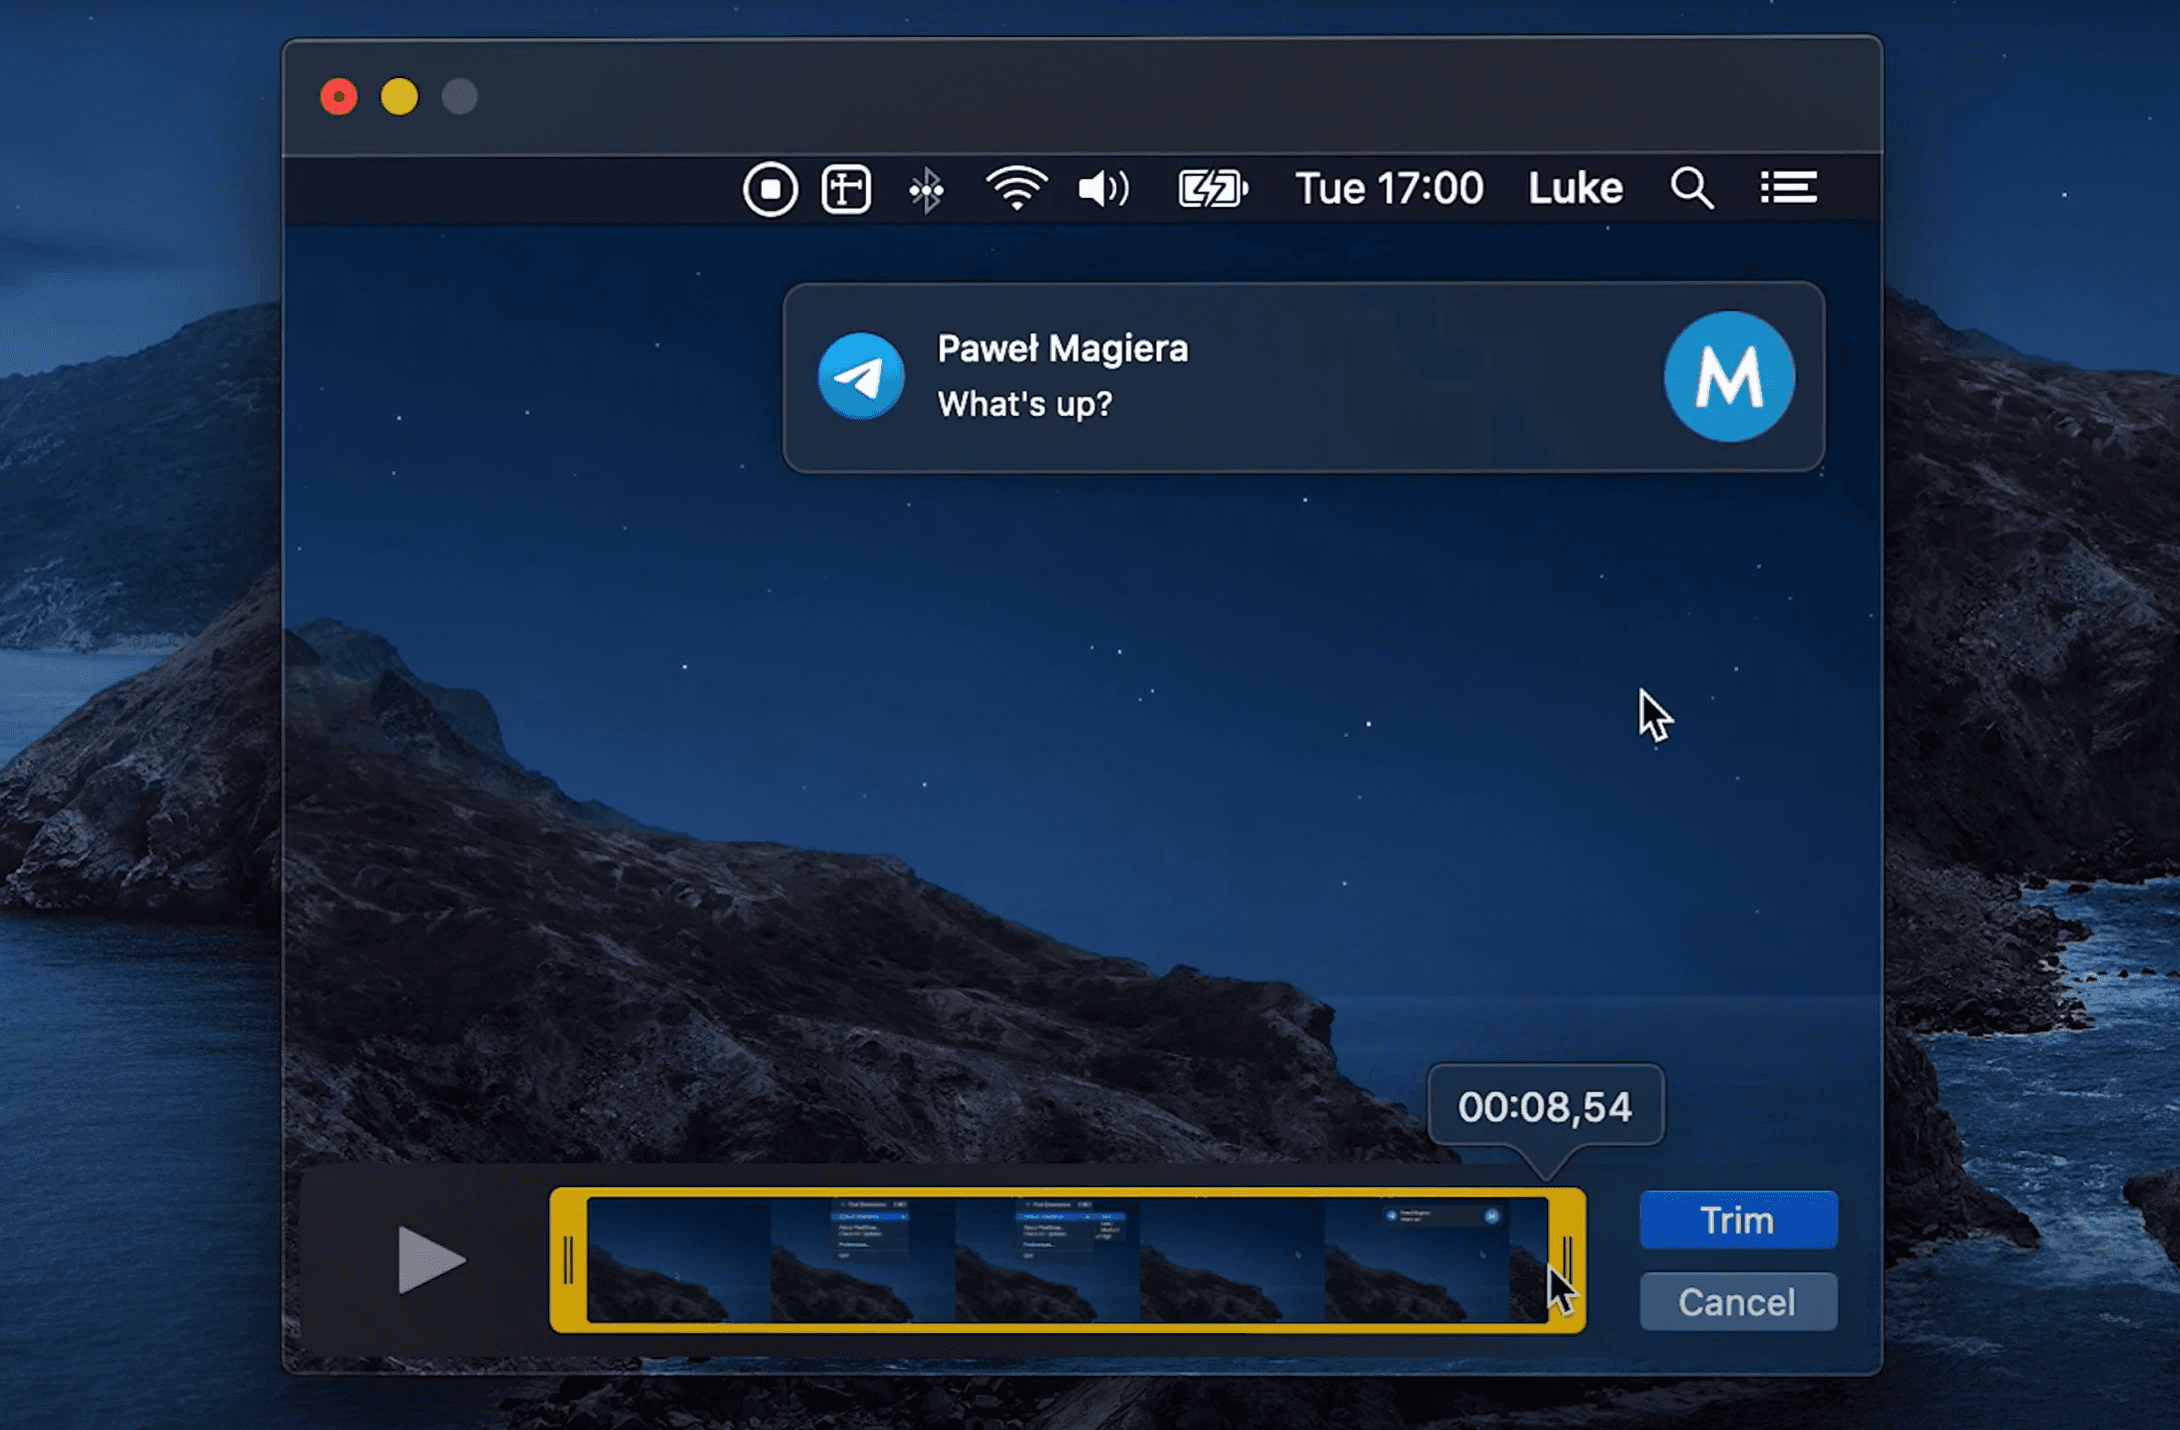The image size is (2180, 1430).
Task: Click the battery charging icon
Action: [1212, 189]
